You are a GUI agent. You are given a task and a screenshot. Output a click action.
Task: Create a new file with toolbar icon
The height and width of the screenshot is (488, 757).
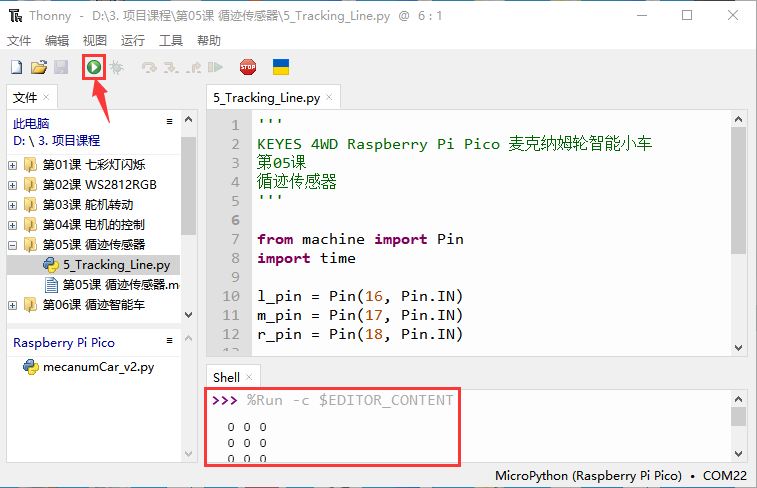click(16, 67)
